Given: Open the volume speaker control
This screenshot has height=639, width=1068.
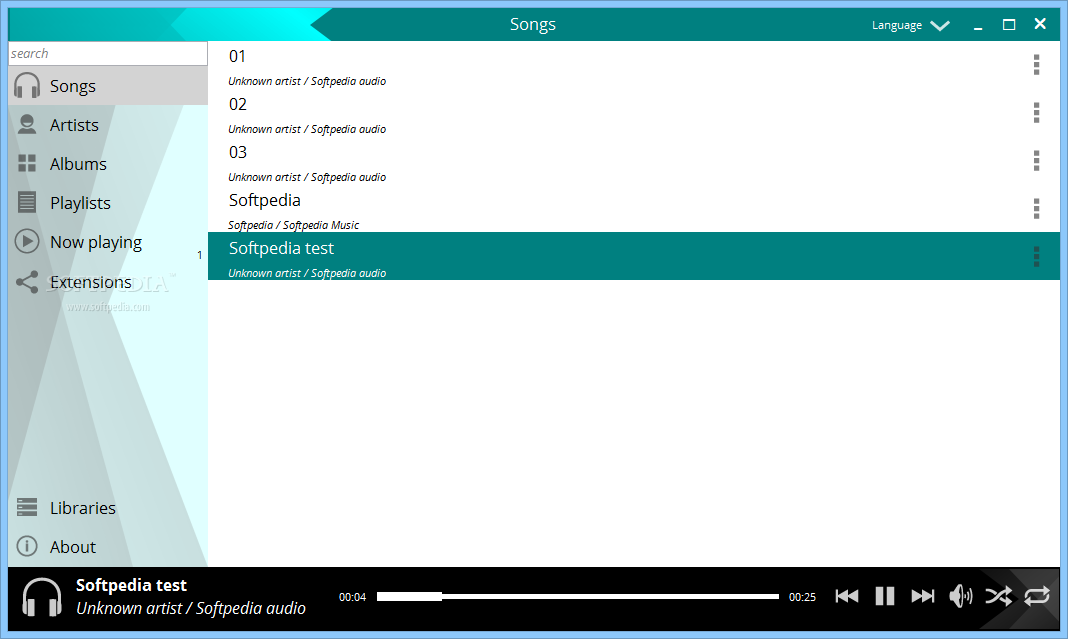Looking at the screenshot, I should 960,596.
